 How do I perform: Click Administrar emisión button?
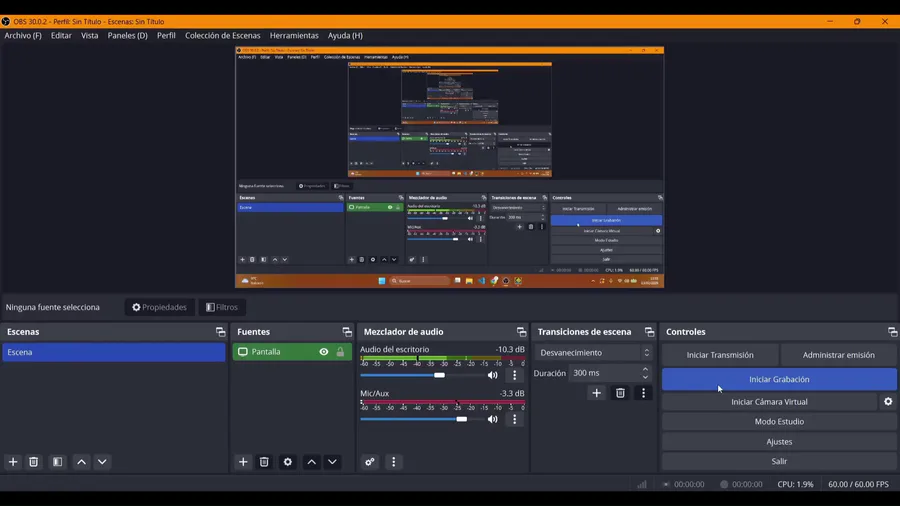(x=839, y=355)
